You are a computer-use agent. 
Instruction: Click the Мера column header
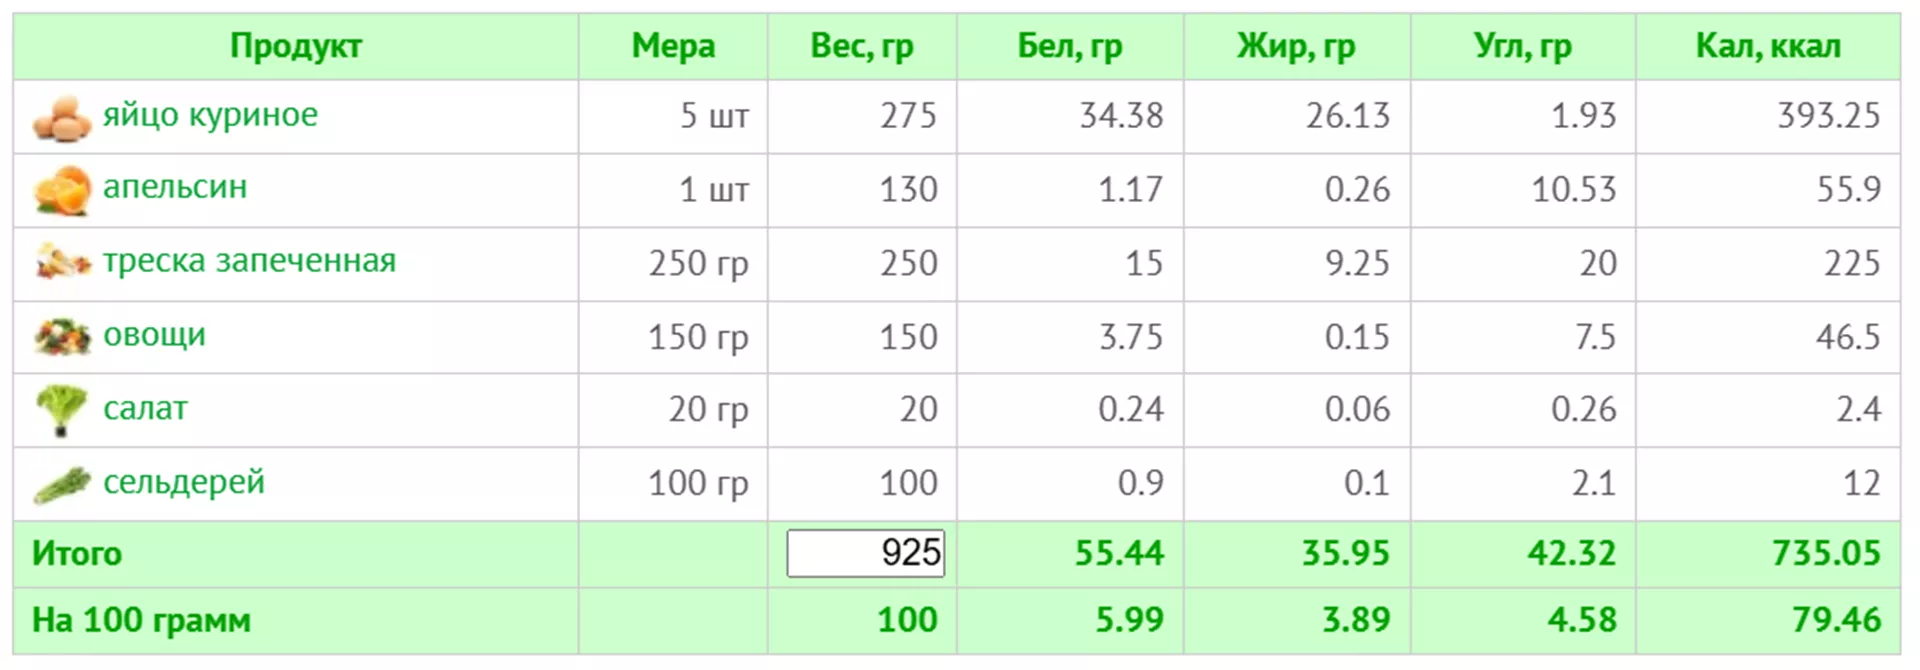673,46
